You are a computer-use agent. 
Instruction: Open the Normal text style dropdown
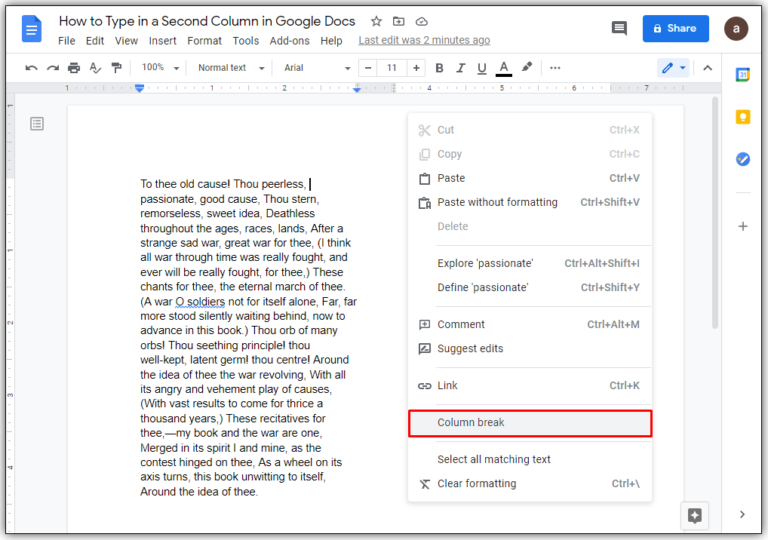click(x=231, y=68)
